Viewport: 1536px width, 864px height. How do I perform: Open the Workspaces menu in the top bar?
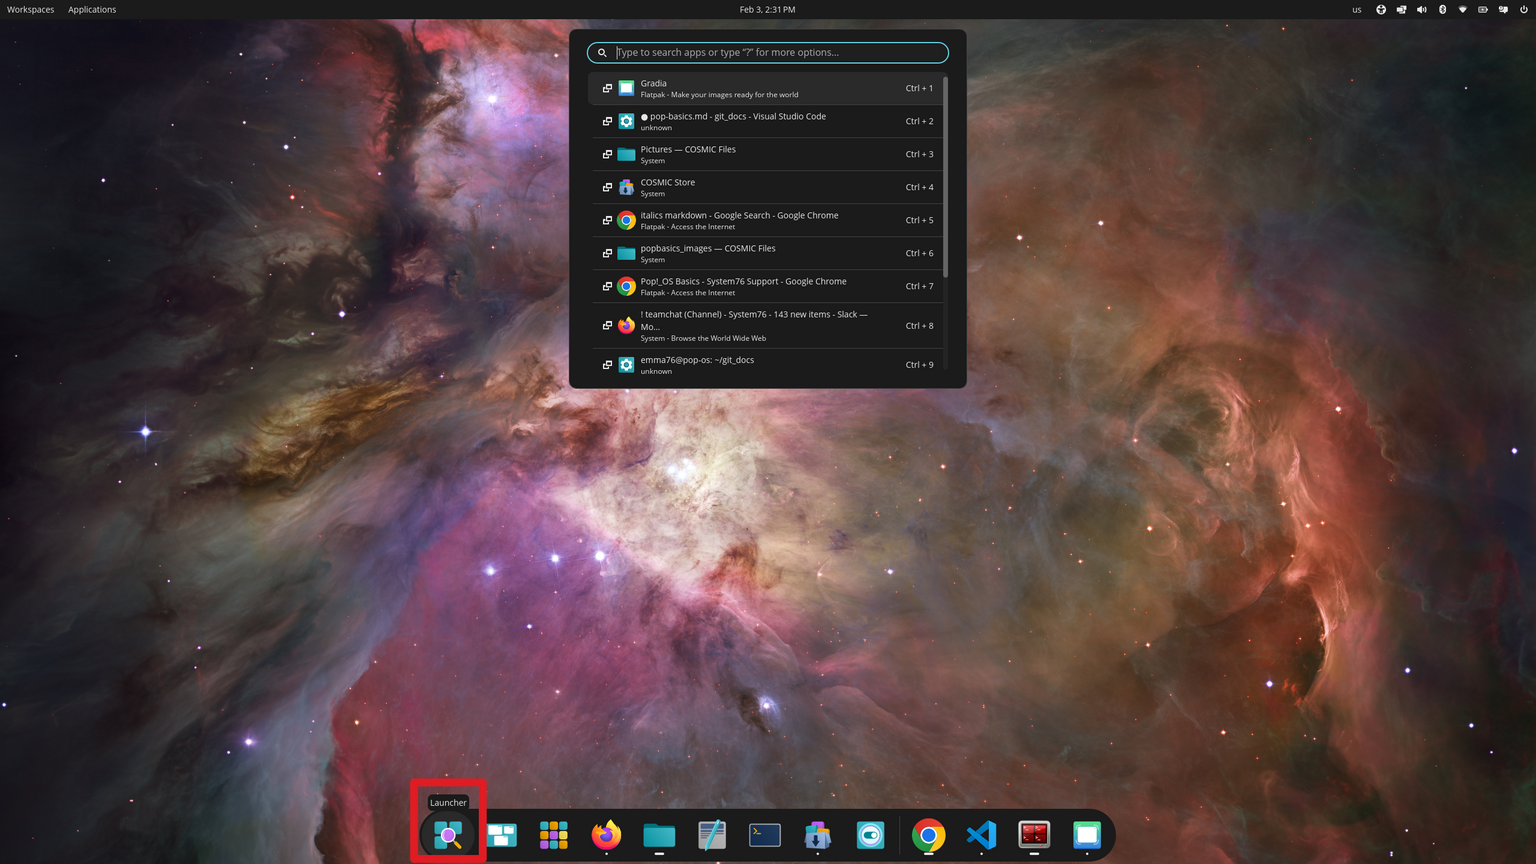pyautogui.click(x=29, y=9)
